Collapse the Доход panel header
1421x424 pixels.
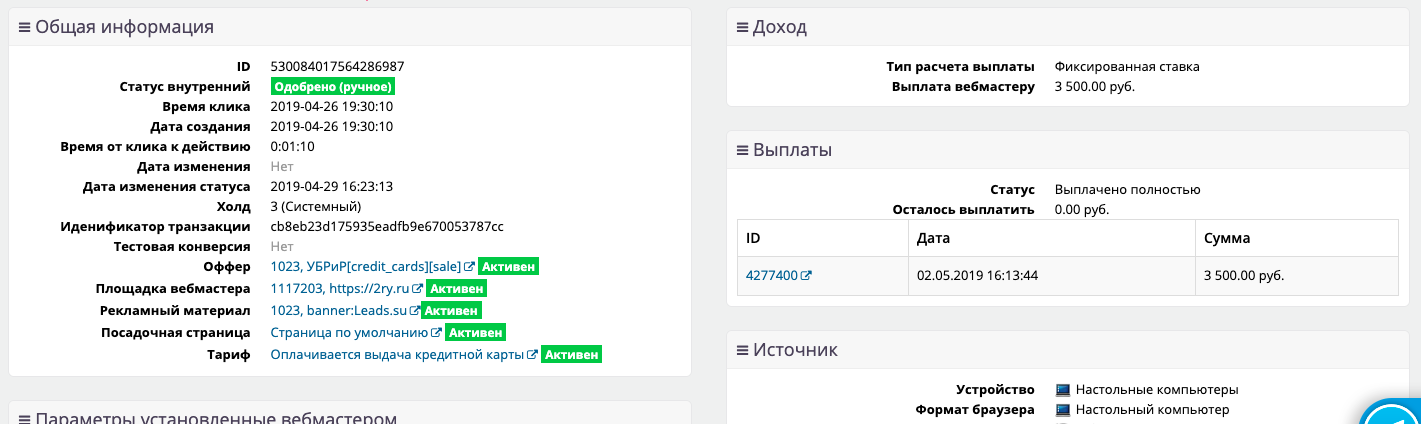(772, 27)
